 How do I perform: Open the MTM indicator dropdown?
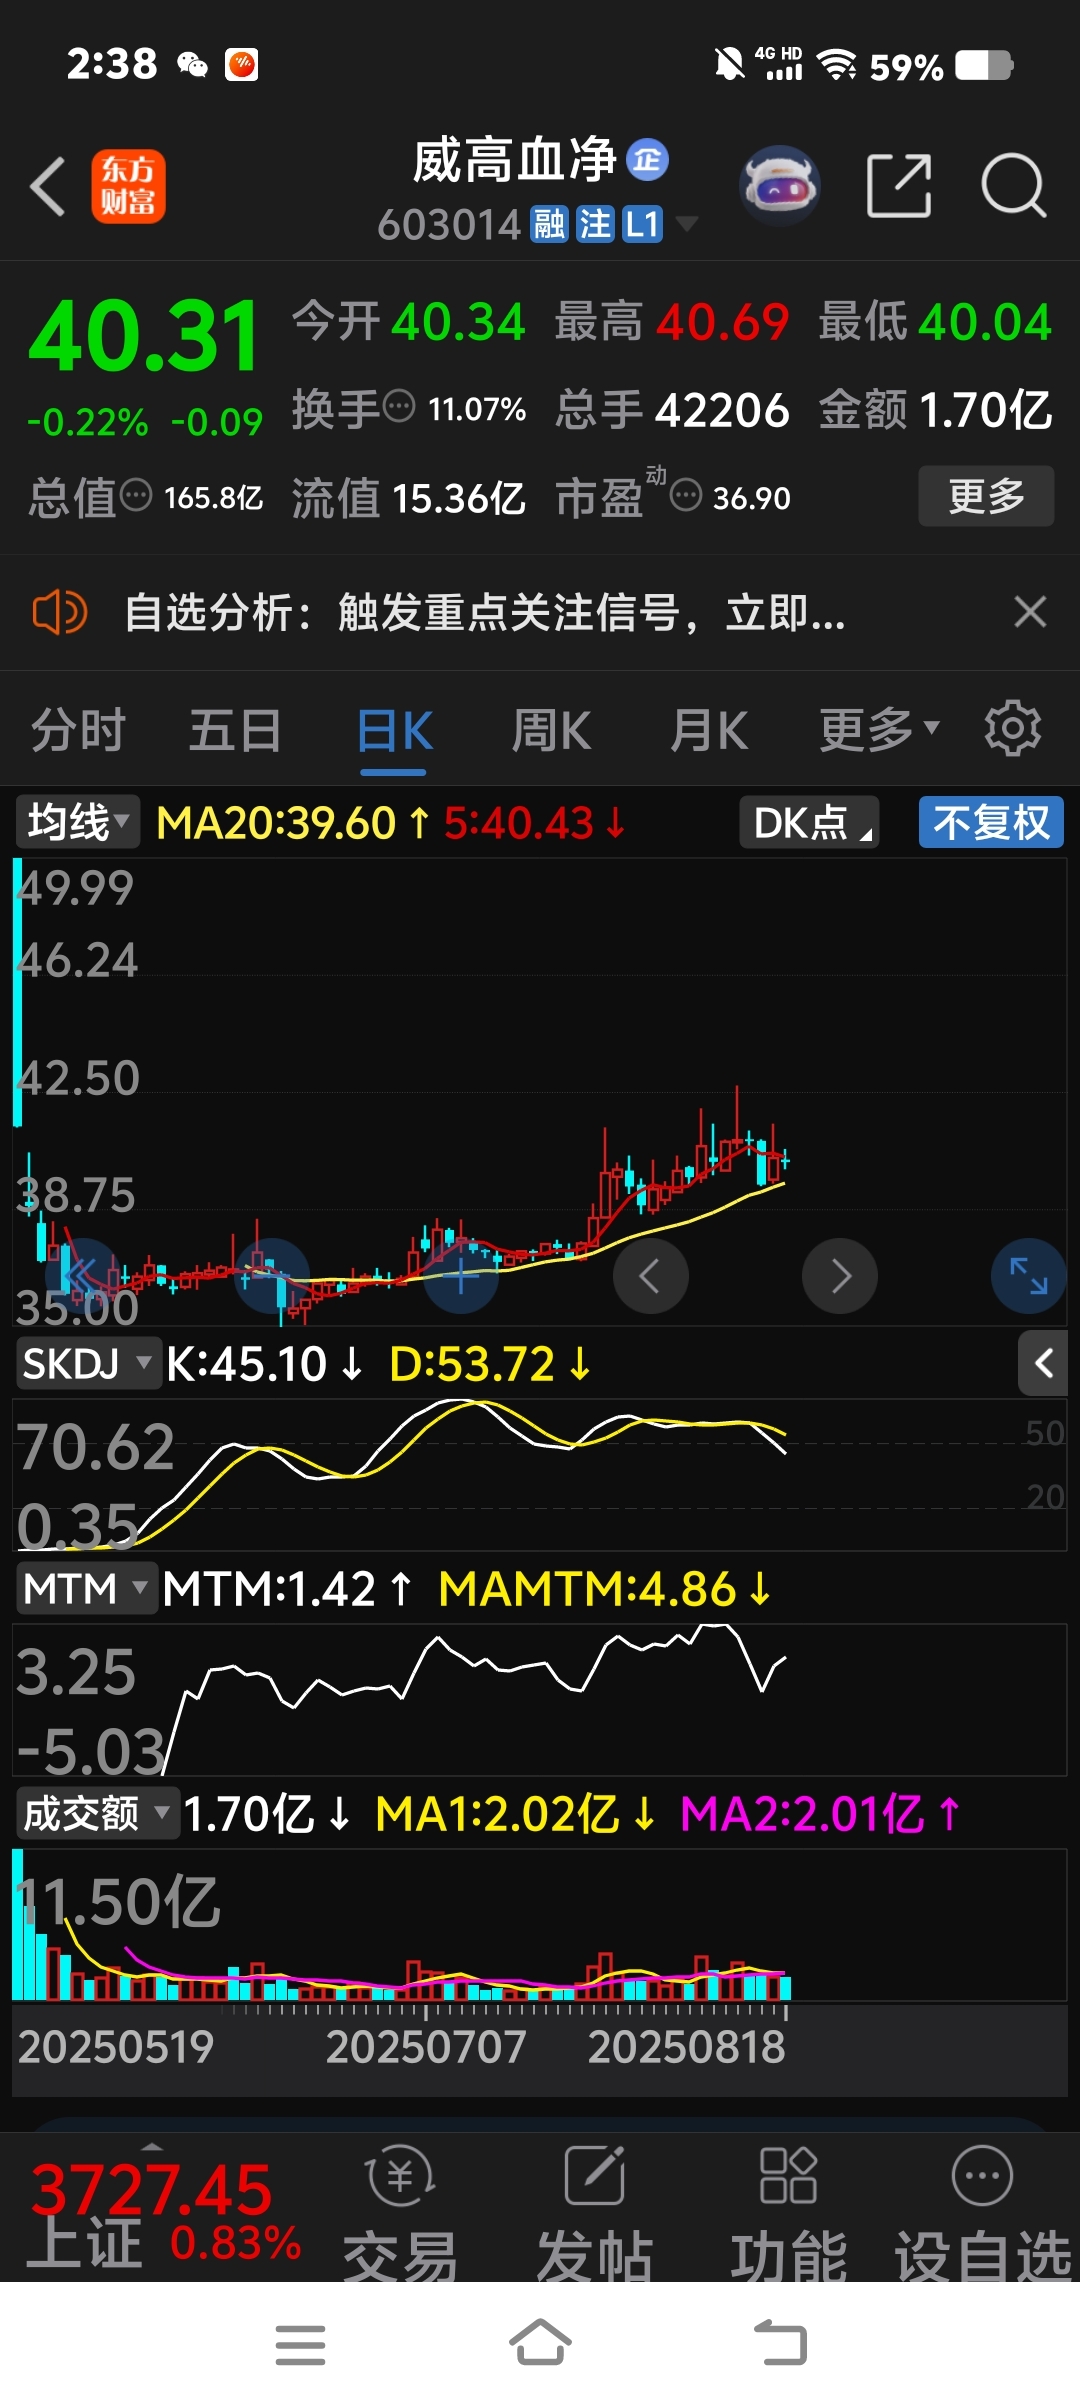[x=87, y=1588]
